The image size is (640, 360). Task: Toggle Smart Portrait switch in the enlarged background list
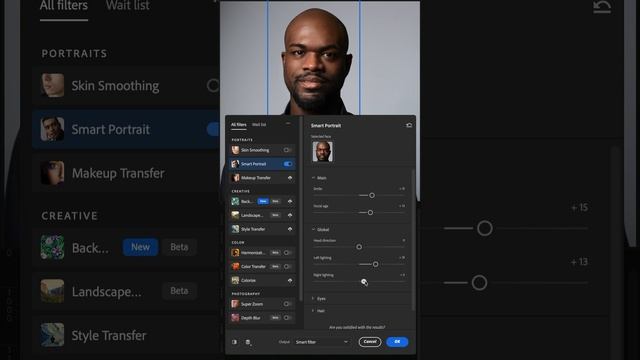(x=213, y=129)
